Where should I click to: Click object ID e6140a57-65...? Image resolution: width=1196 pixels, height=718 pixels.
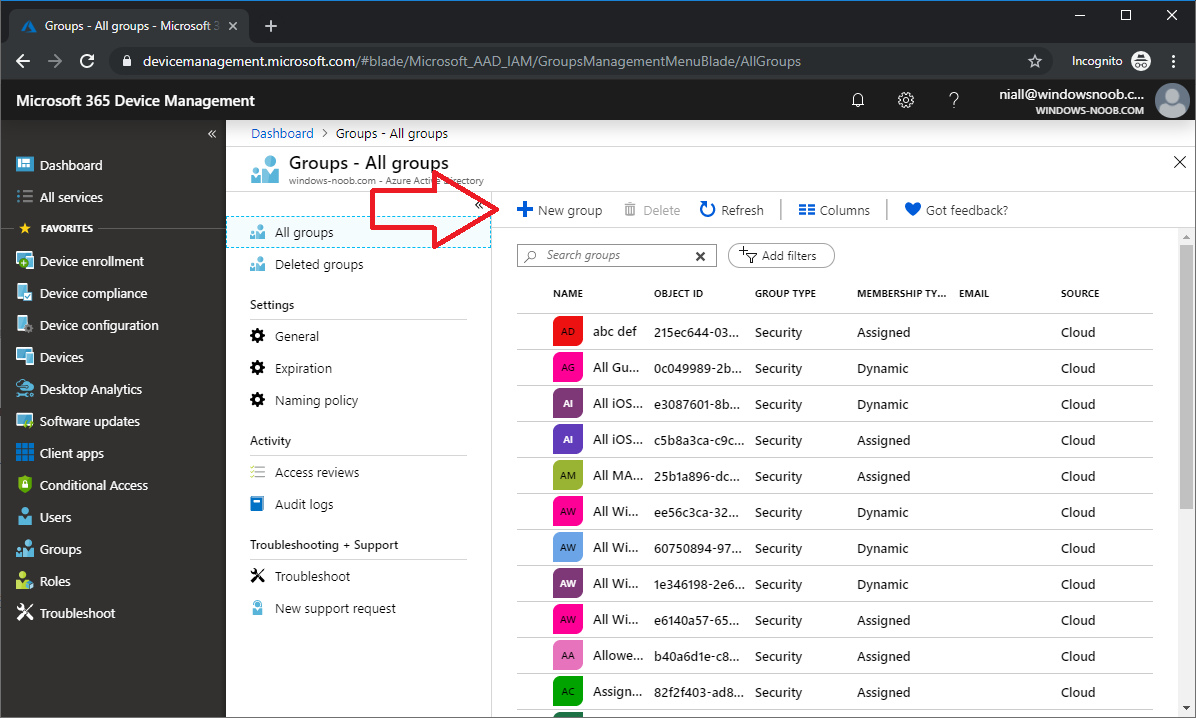coord(696,620)
